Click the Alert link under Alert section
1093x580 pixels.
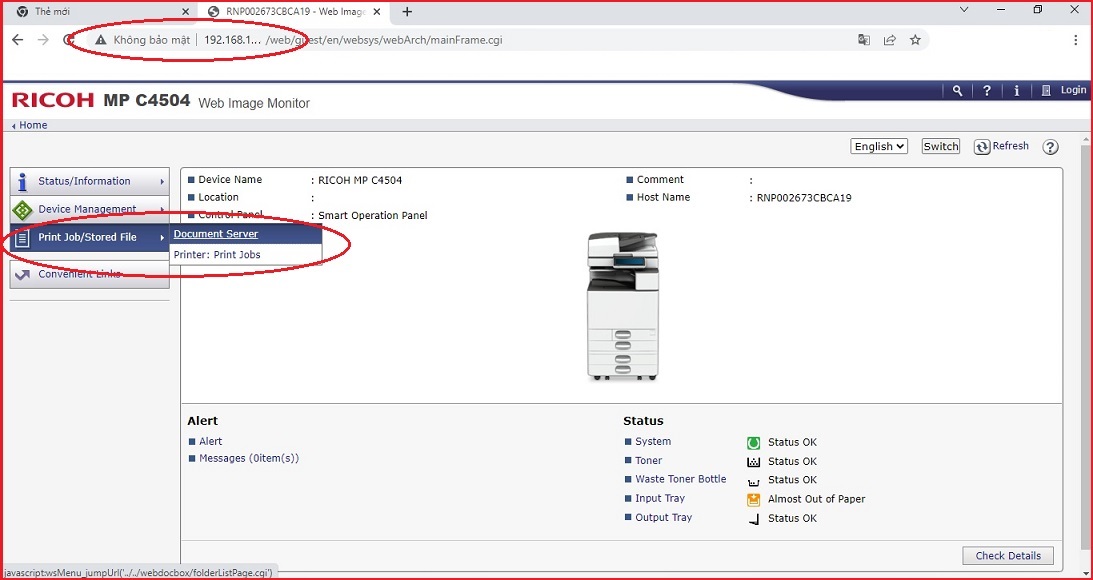pyautogui.click(x=211, y=441)
